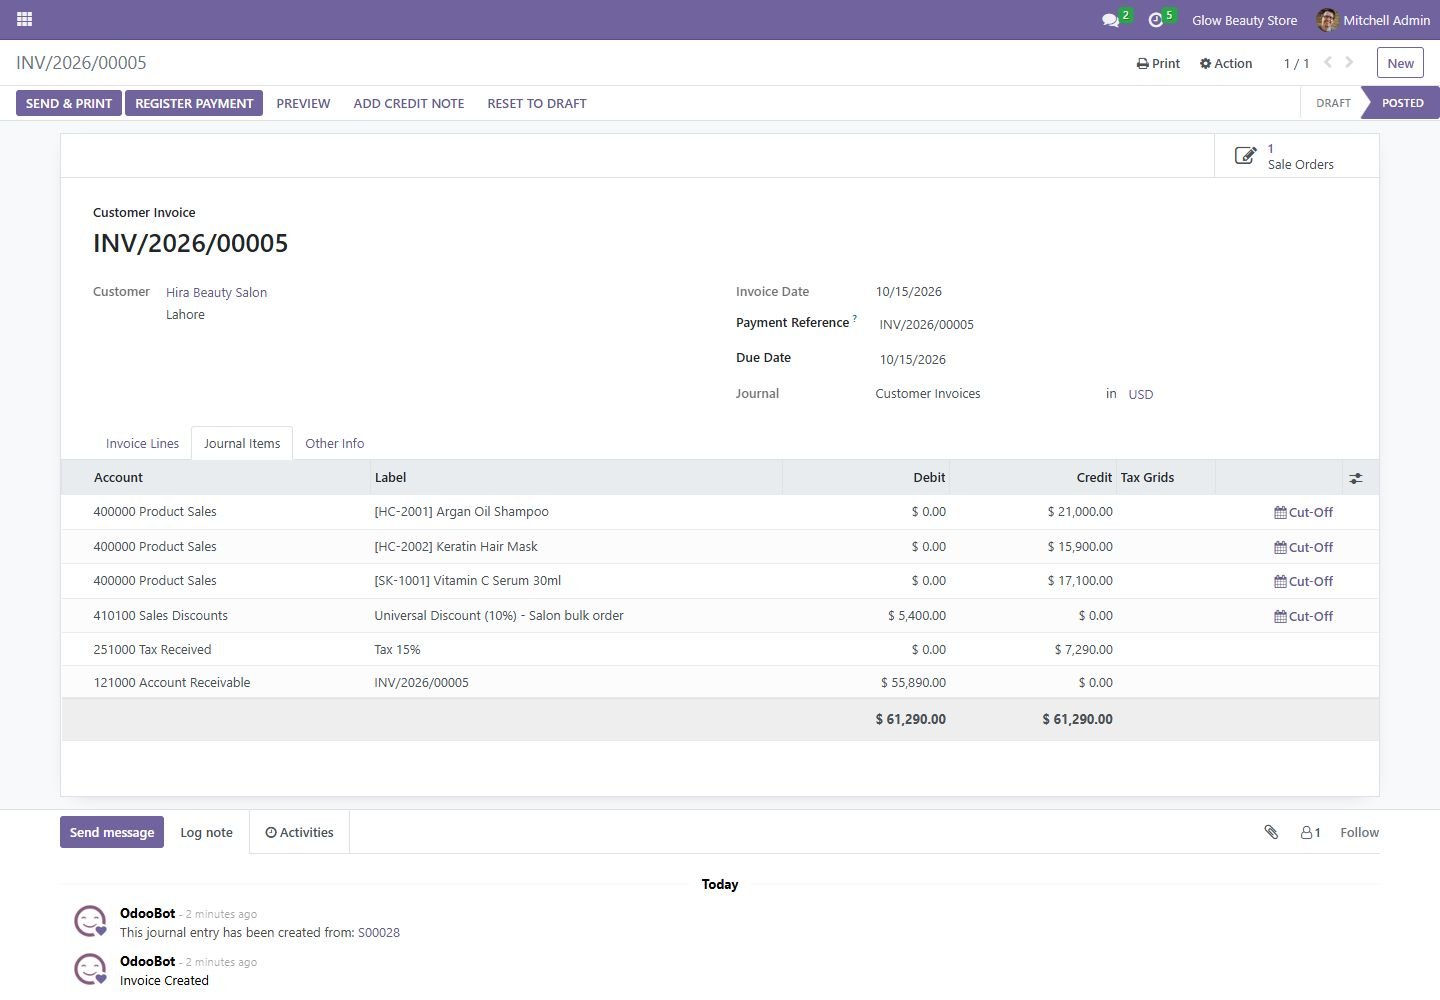
Task: Open the apps grid menu
Action: (x=25, y=19)
